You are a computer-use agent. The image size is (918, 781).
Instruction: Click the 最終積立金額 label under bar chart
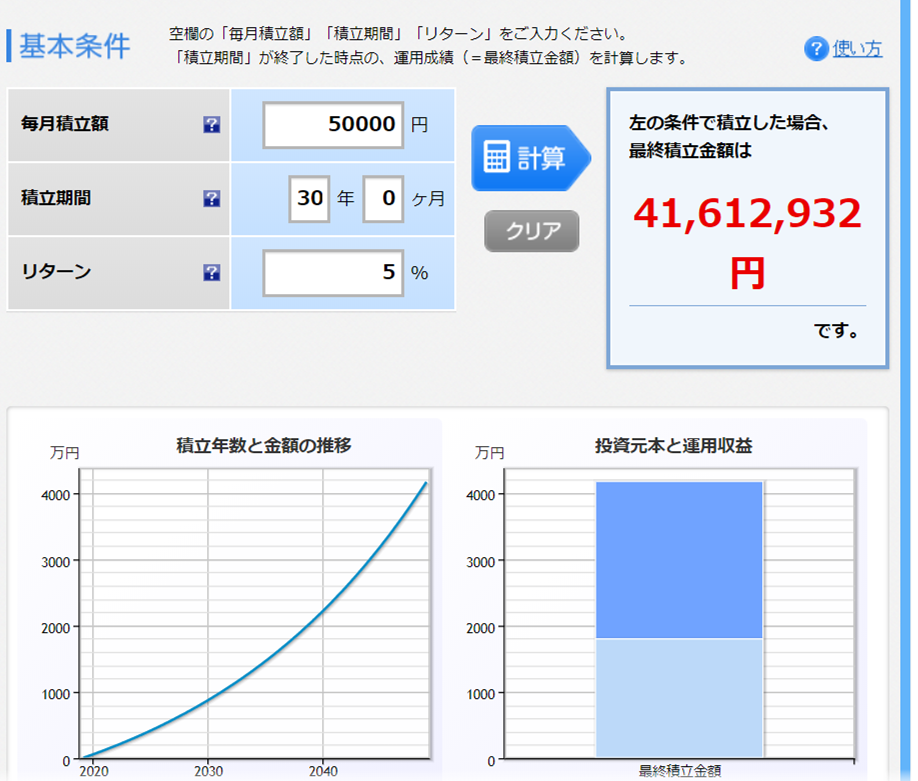[x=680, y=771]
